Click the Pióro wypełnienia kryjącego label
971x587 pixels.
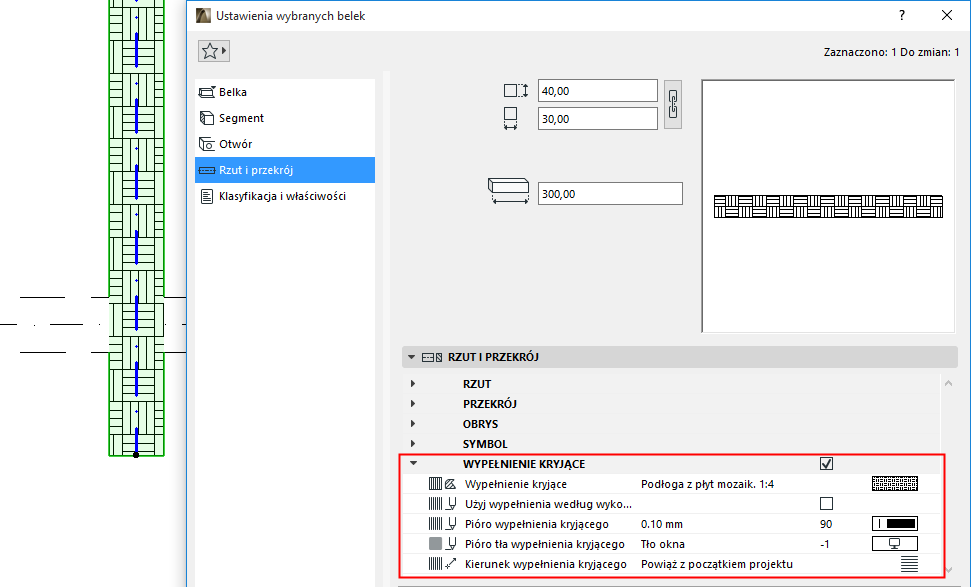[536, 524]
